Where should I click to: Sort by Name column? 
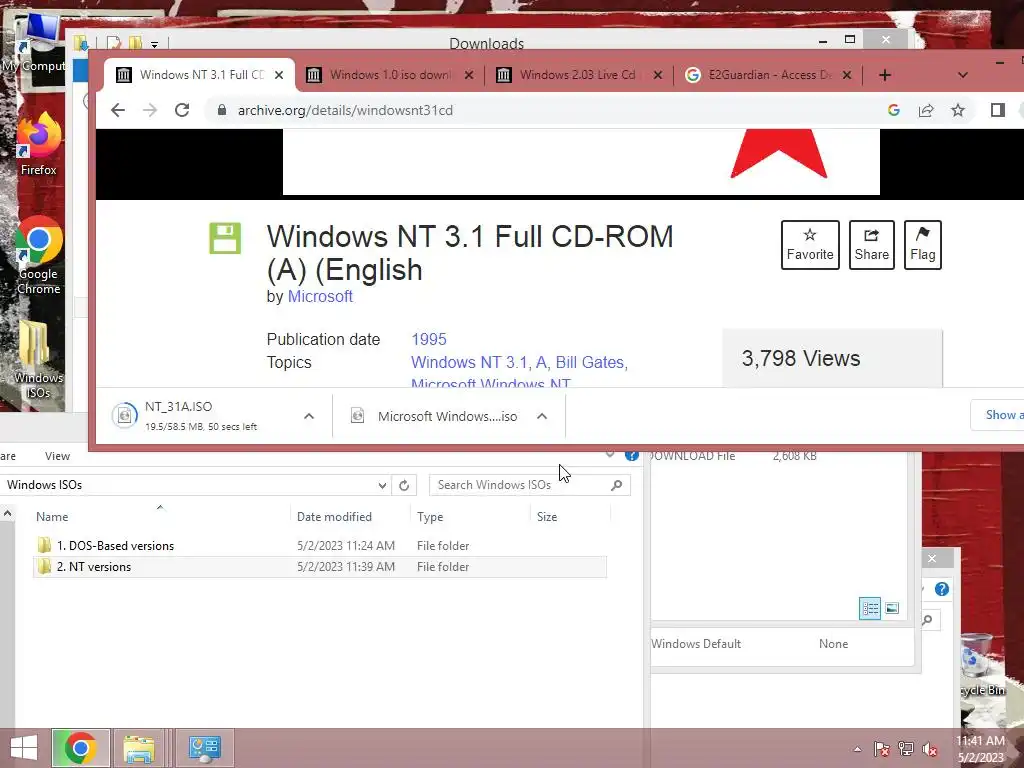pos(52,517)
